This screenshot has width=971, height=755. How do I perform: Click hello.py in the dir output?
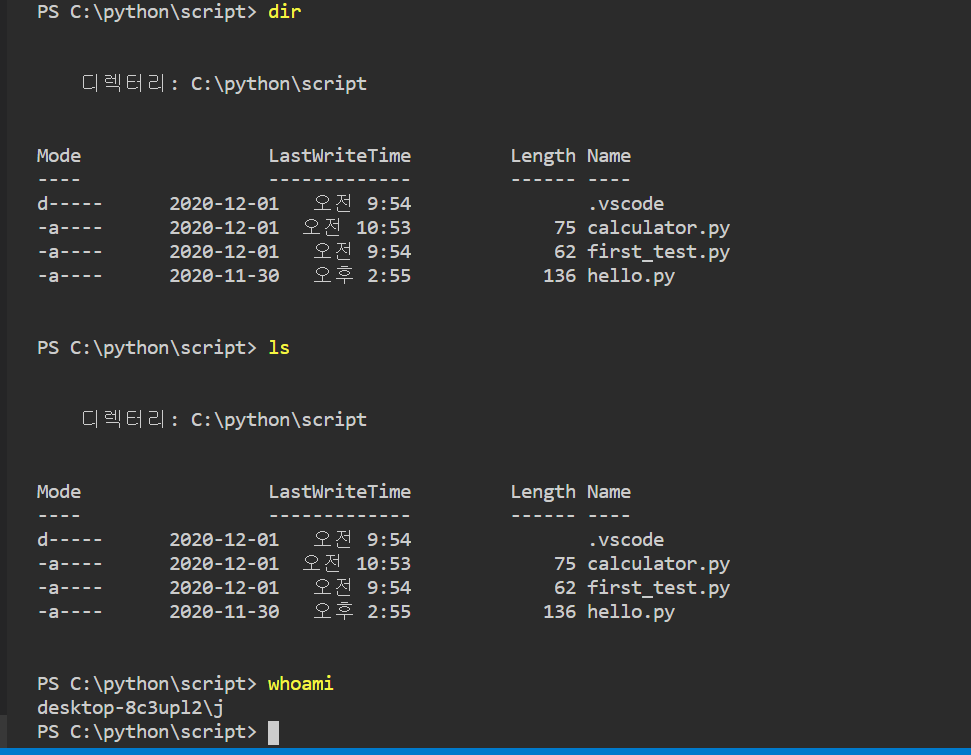pos(630,276)
